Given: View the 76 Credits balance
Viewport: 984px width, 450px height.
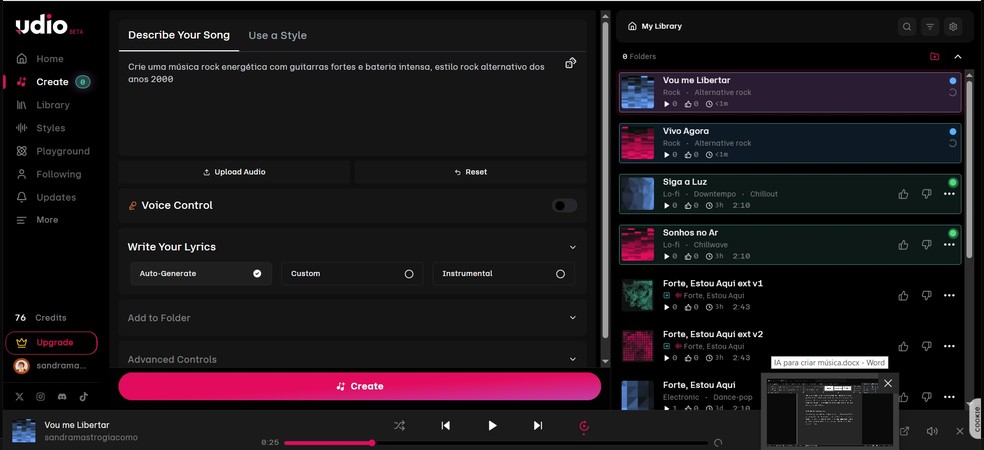Looking at the screenshot, I should click(x=40, y=318).
